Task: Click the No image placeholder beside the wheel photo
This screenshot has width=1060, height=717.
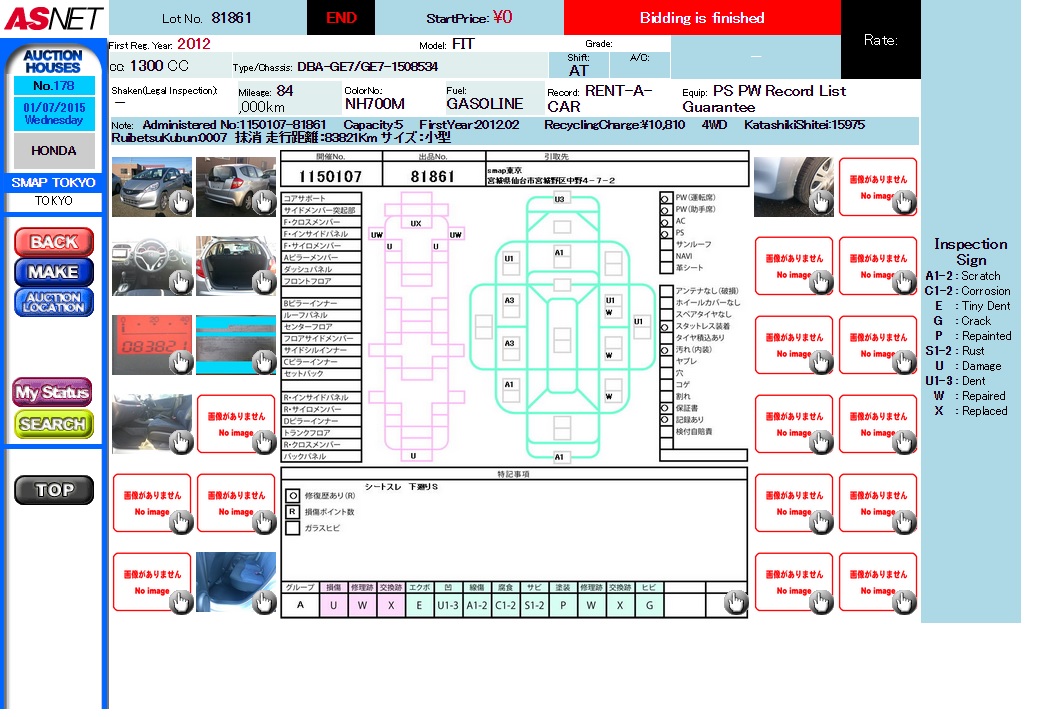Action: click(877, 187)
